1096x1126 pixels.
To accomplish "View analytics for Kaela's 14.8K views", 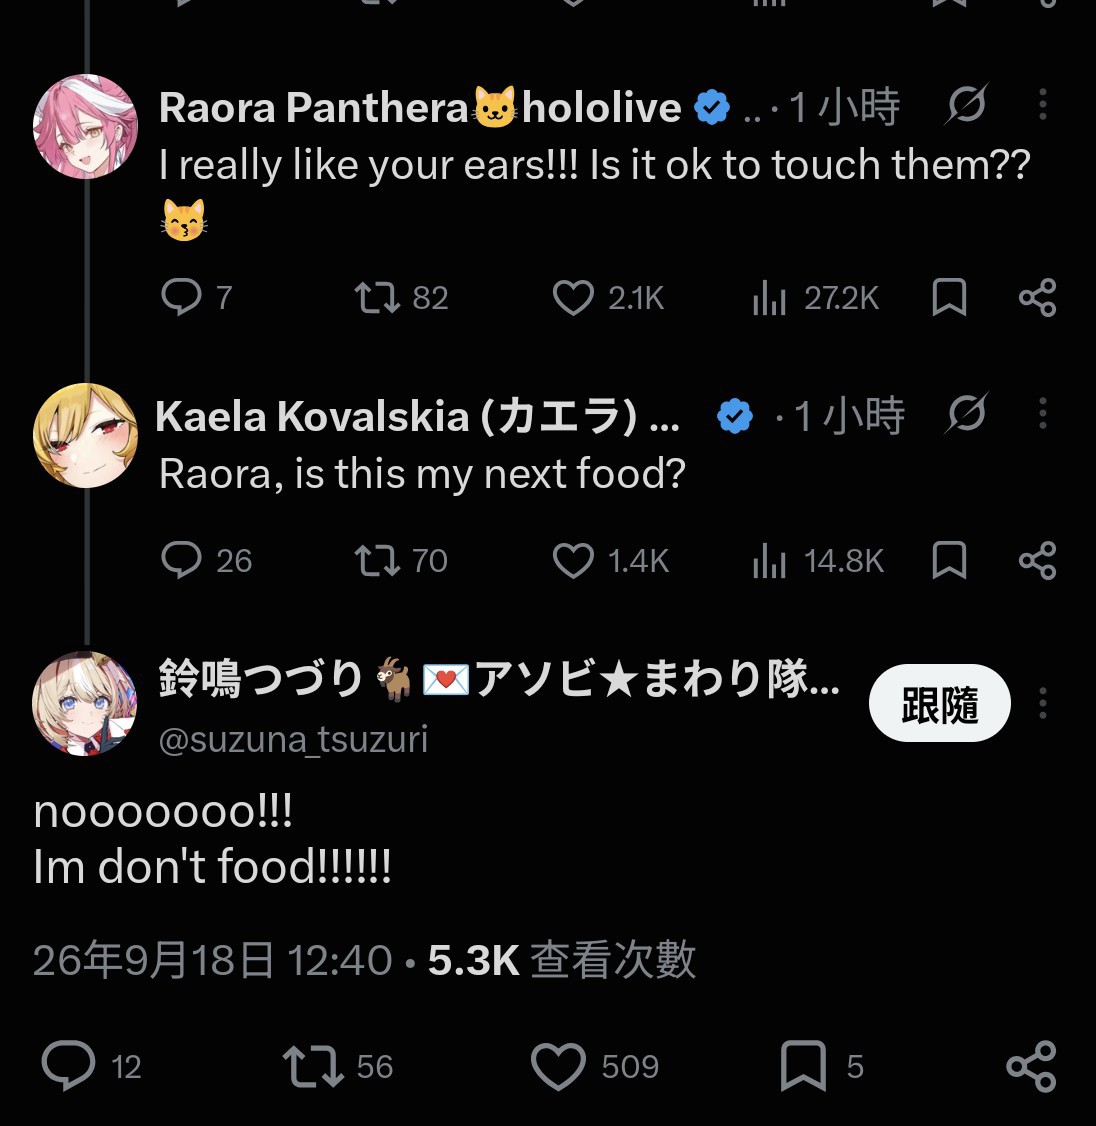I will pyautogui.click(x=818, y=561).
